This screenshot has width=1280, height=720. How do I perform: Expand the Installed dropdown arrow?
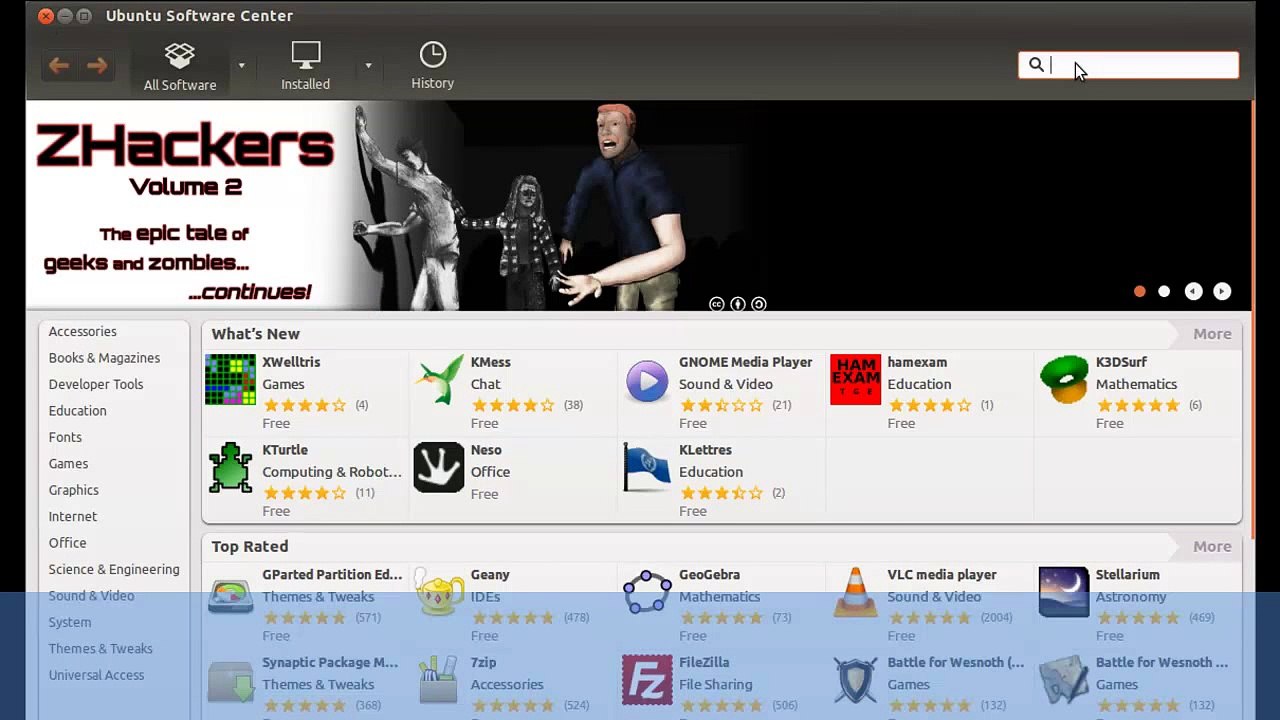[368, 66]
